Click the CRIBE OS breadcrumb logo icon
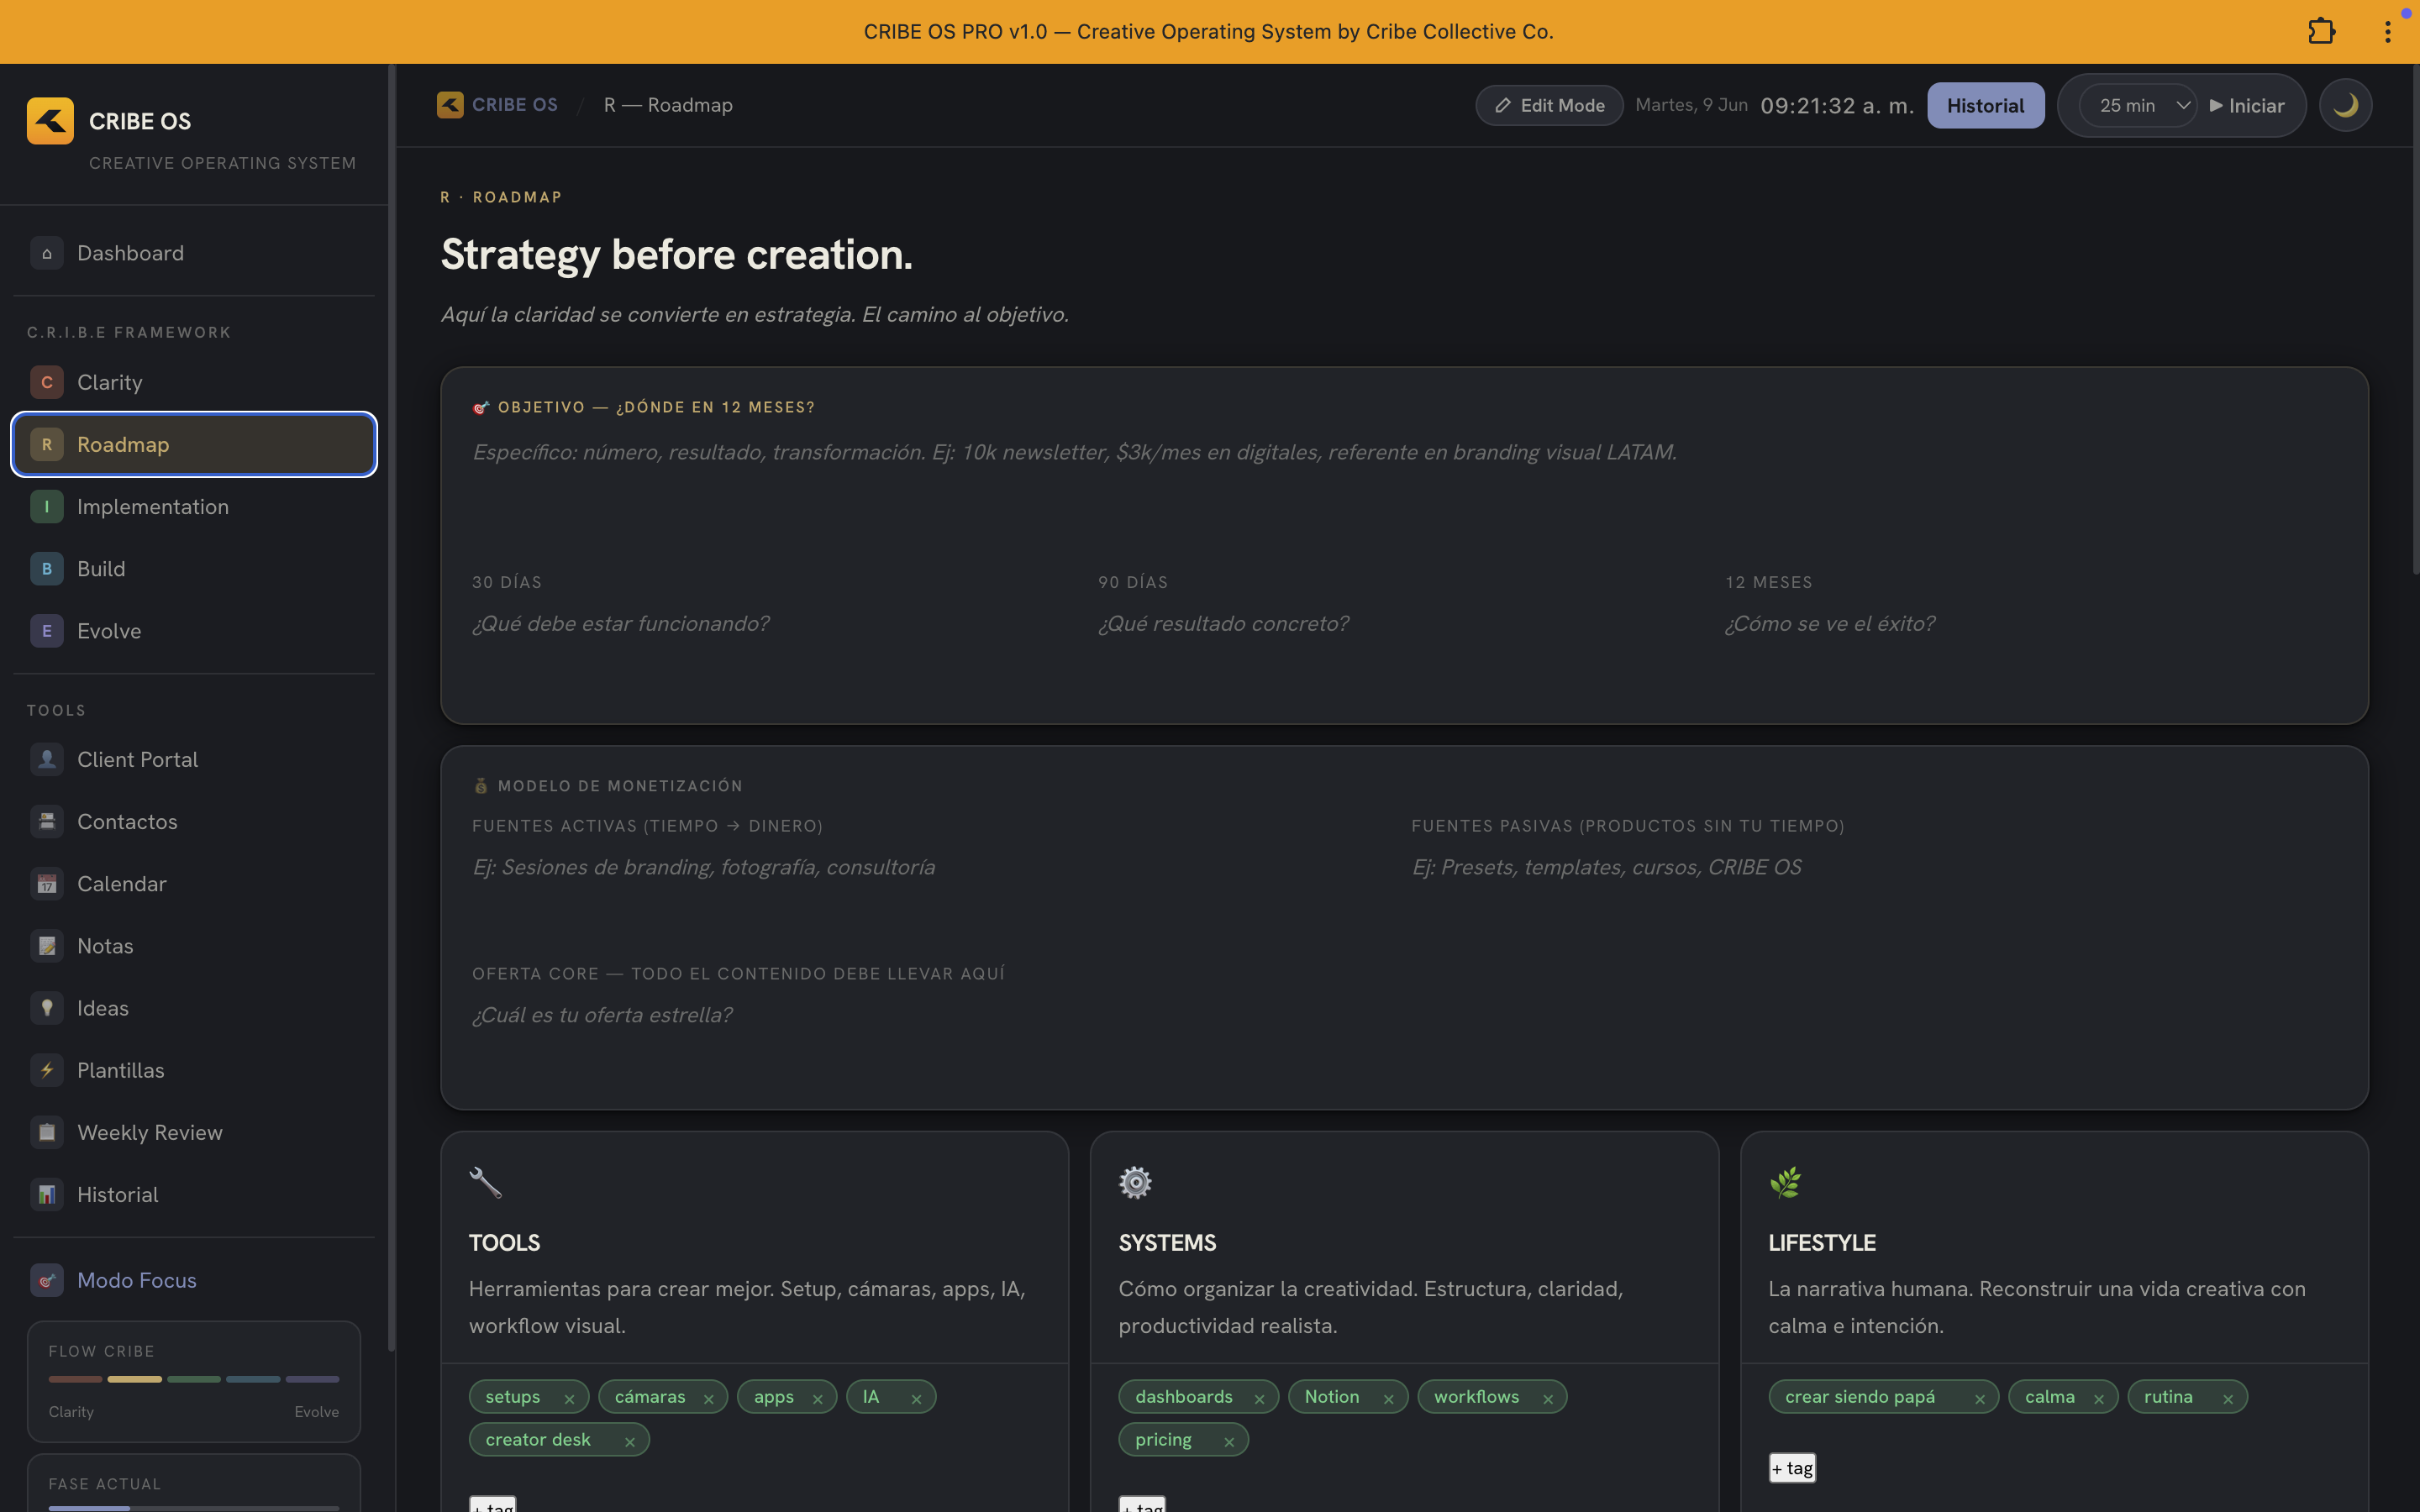Image resolution: width=2420 pixels, height=1512 pixels. [x=450, y=105]
